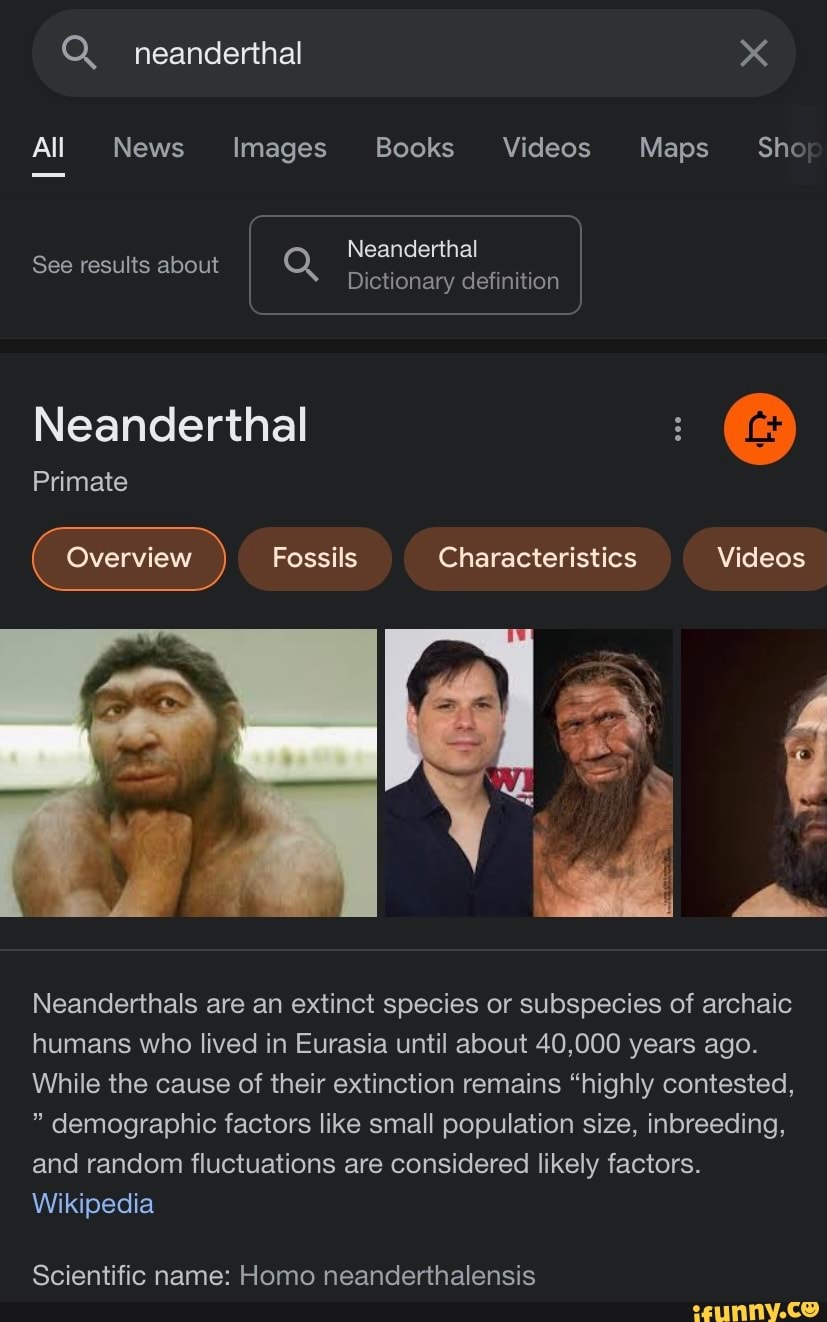Open the three-dot overflow menu

tap(677, 428)
